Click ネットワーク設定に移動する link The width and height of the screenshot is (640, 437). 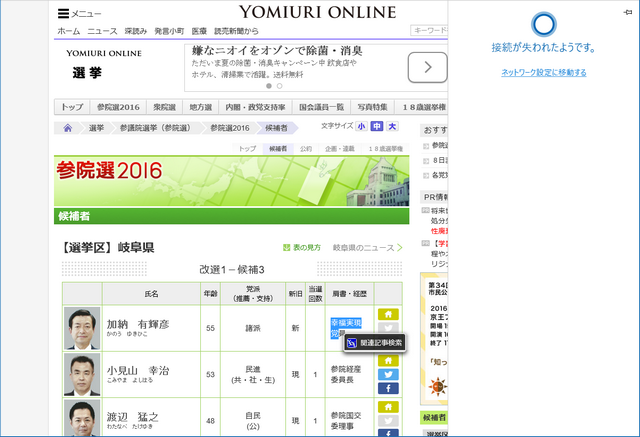[544, 73]
